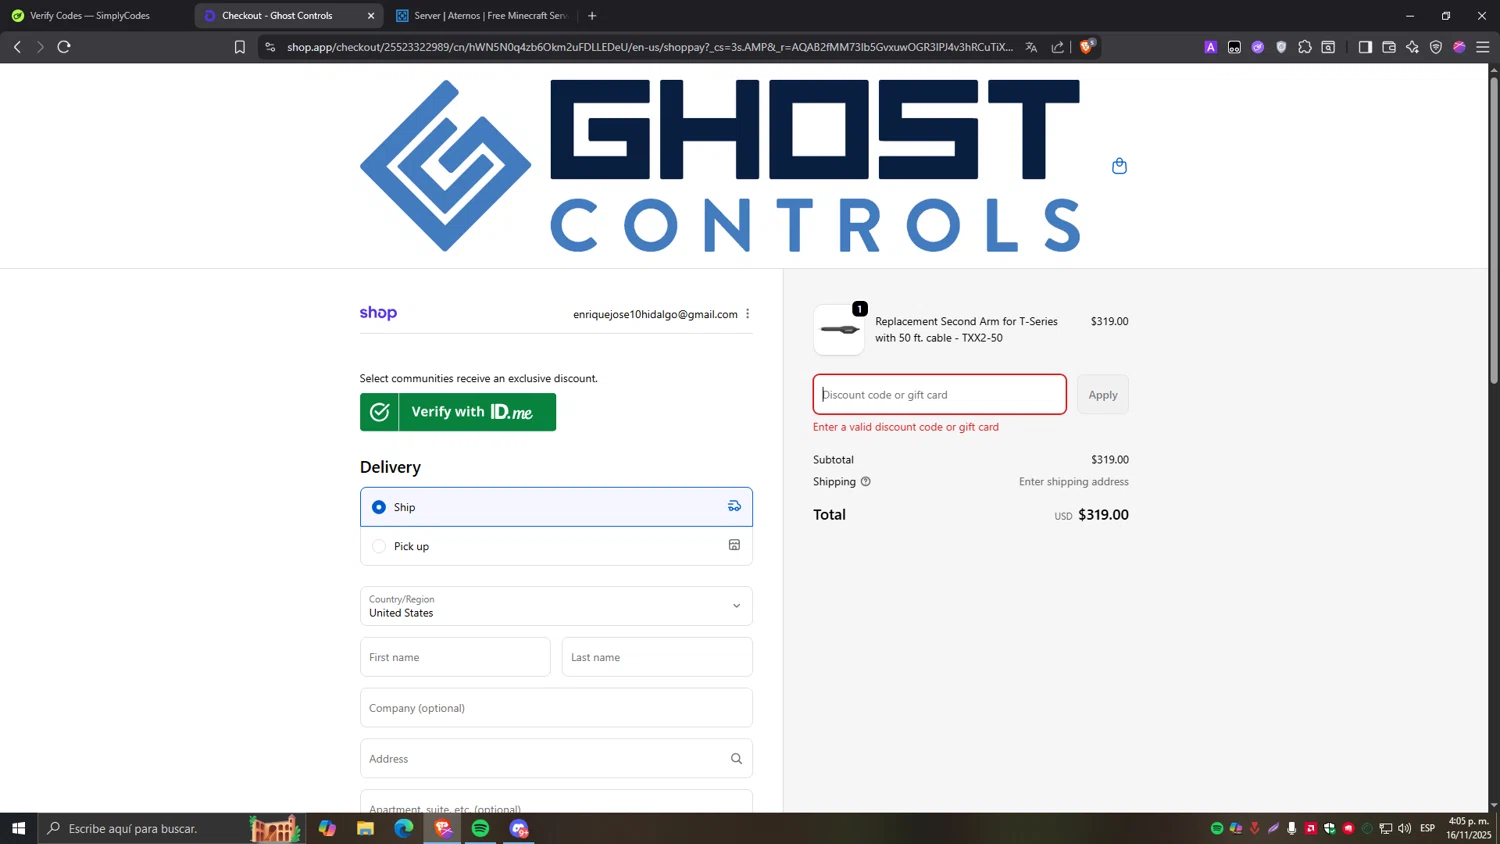Click the $319.00 total amount text

[x=1103, y=515]
